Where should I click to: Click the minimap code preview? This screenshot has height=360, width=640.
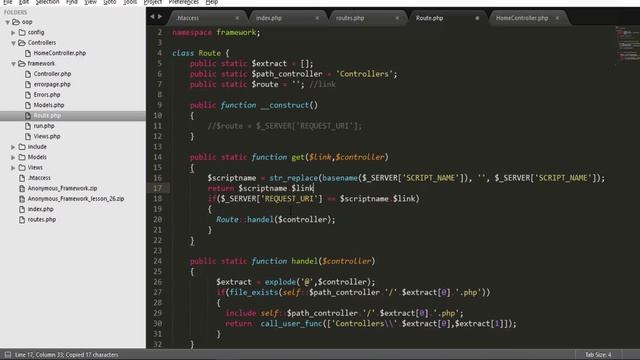627,44
